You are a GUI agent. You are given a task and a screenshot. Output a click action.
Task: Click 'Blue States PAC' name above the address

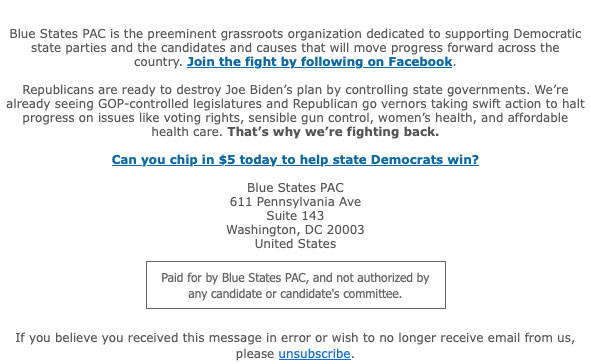(x=295, y=188)
